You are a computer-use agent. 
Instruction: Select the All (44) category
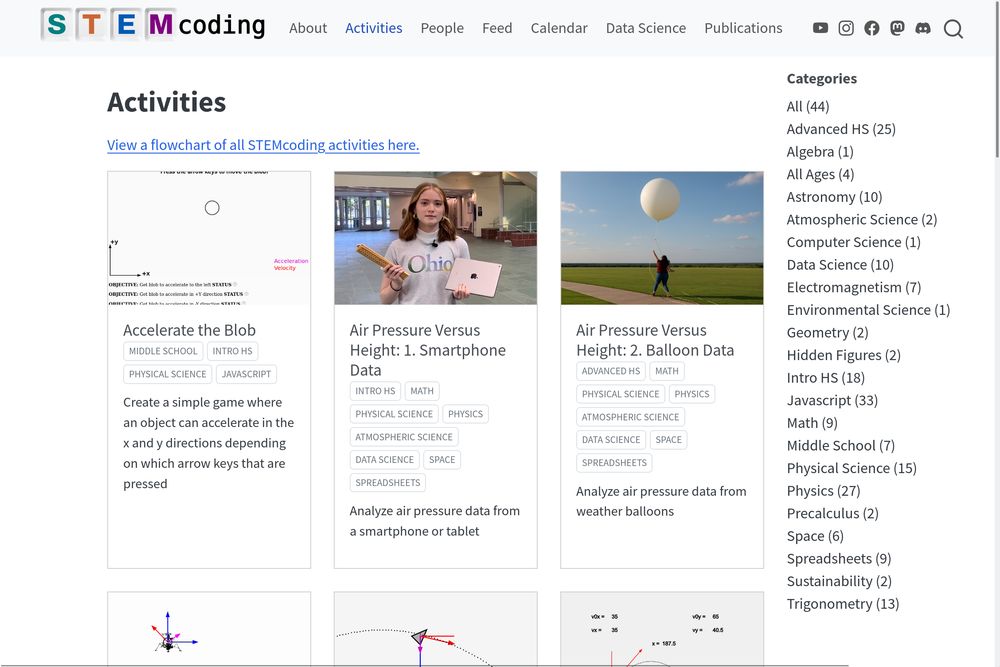pyautogui.click(x=808, y=106)
